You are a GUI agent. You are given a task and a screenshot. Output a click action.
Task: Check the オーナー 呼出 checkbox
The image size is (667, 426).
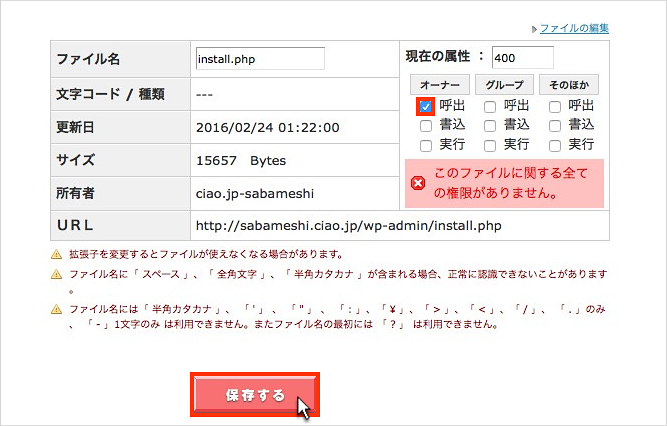425,106
